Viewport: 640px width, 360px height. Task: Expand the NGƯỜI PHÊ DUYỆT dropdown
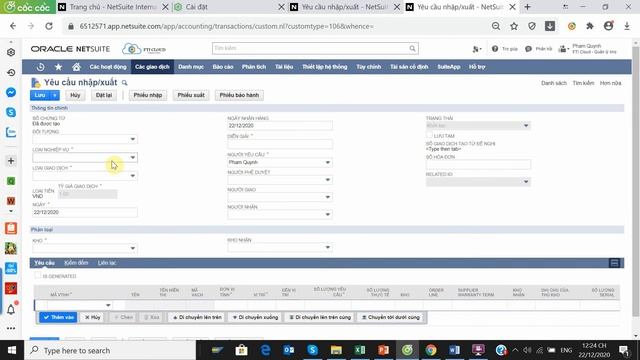[x=327, y=180]
